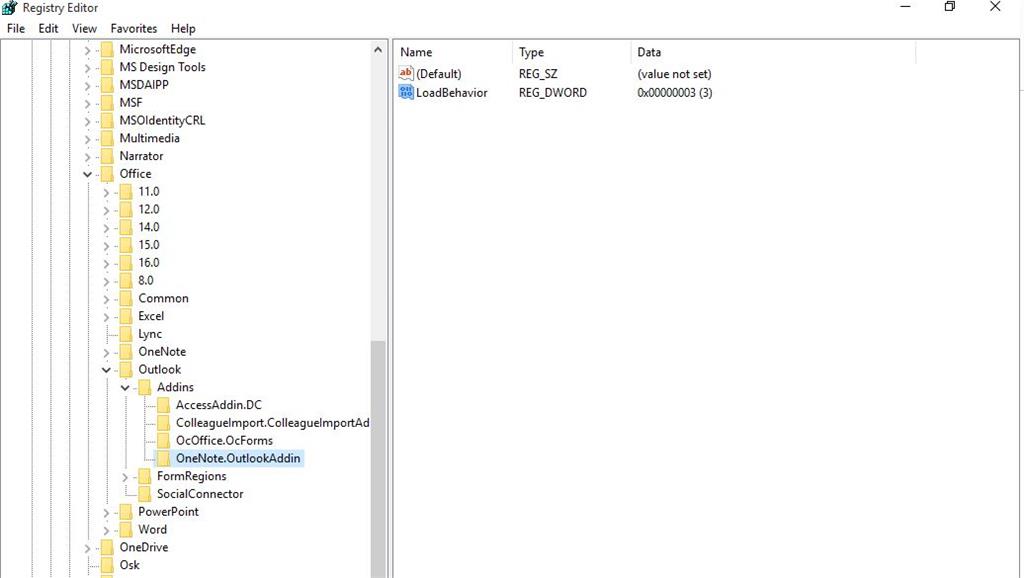Select the SocialConnector key
The width and height of the screenshot is (1024, 578).
200,494
